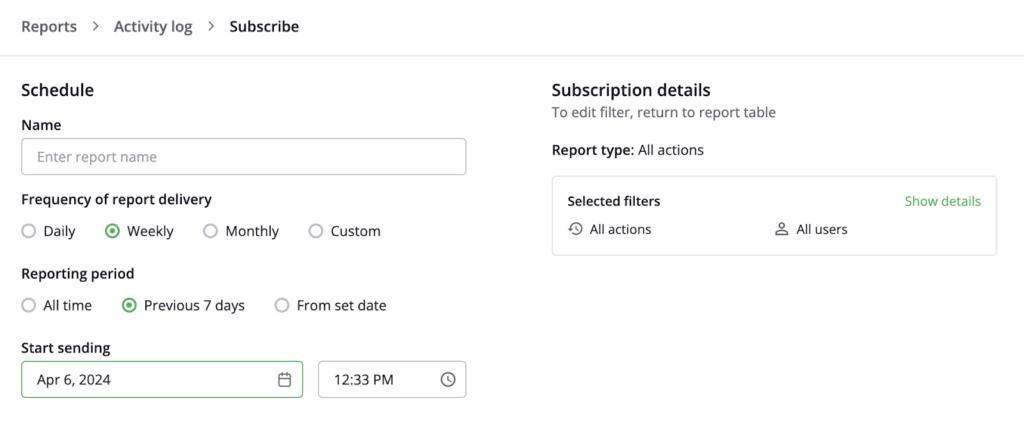This screenshot has height=433, width=1024.
Task: Click the history icon beside All actions
Action: 575,229
